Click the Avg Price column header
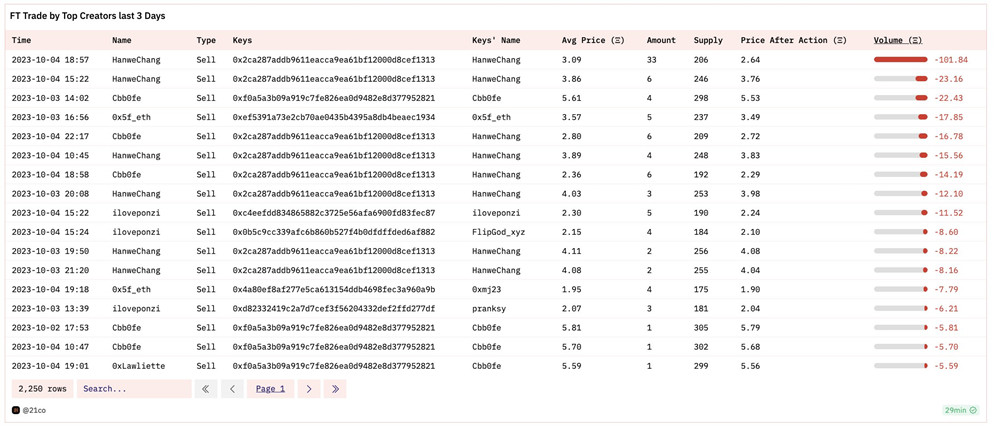This screenshot has width=1000, height=429. click(x=592, y=40)
